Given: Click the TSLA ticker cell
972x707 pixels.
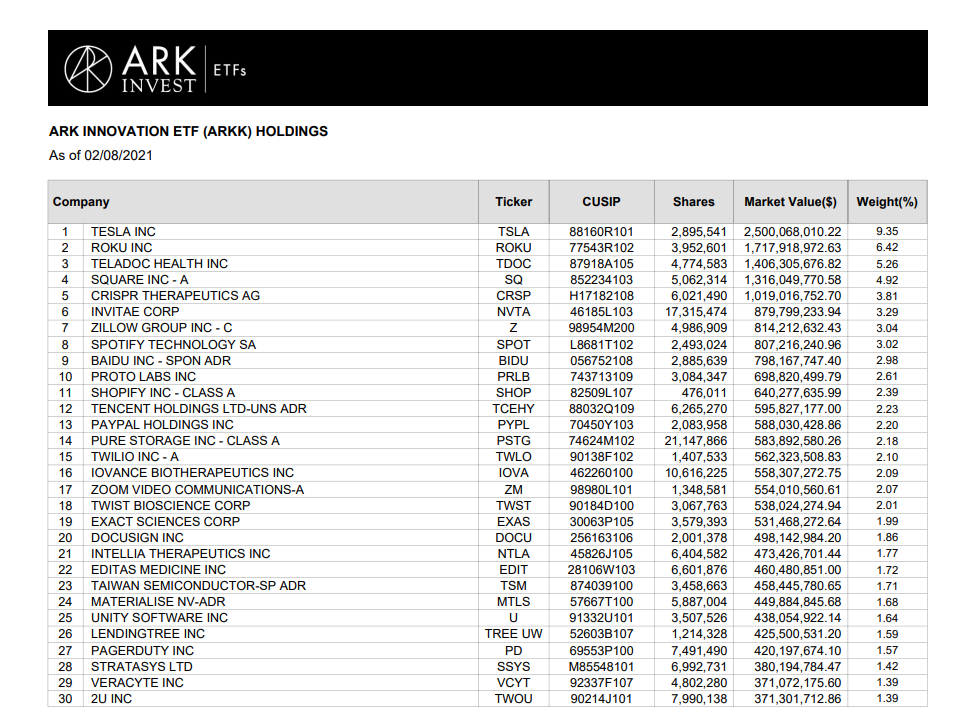Looking at the screenshot, I should [513, 232].
